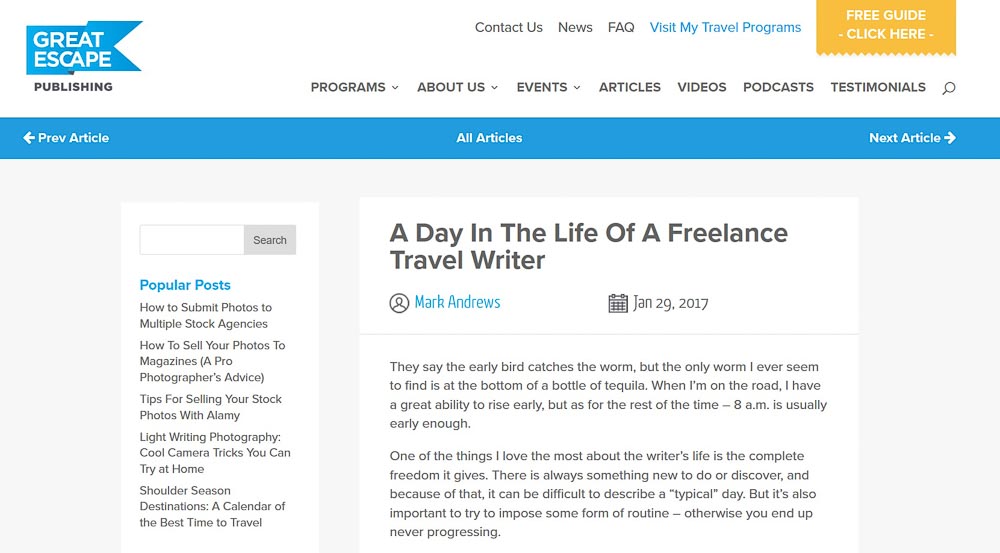Open the Videos menu item
Screen dimensions: 1000x553
click(x=702, y=87)
